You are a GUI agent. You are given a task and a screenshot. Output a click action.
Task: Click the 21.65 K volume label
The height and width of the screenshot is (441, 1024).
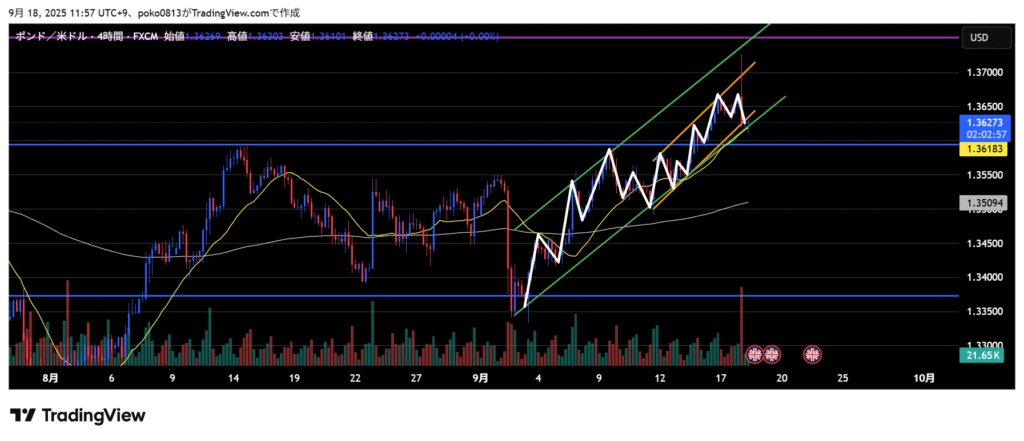pyautogui.click(x=980, y=355)
